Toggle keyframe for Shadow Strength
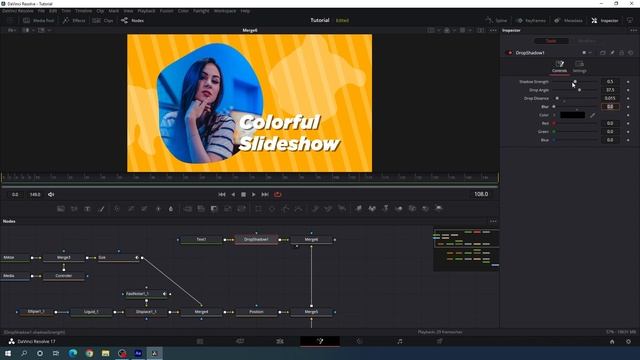Screen dimensions: 640x360 [628, 82]
